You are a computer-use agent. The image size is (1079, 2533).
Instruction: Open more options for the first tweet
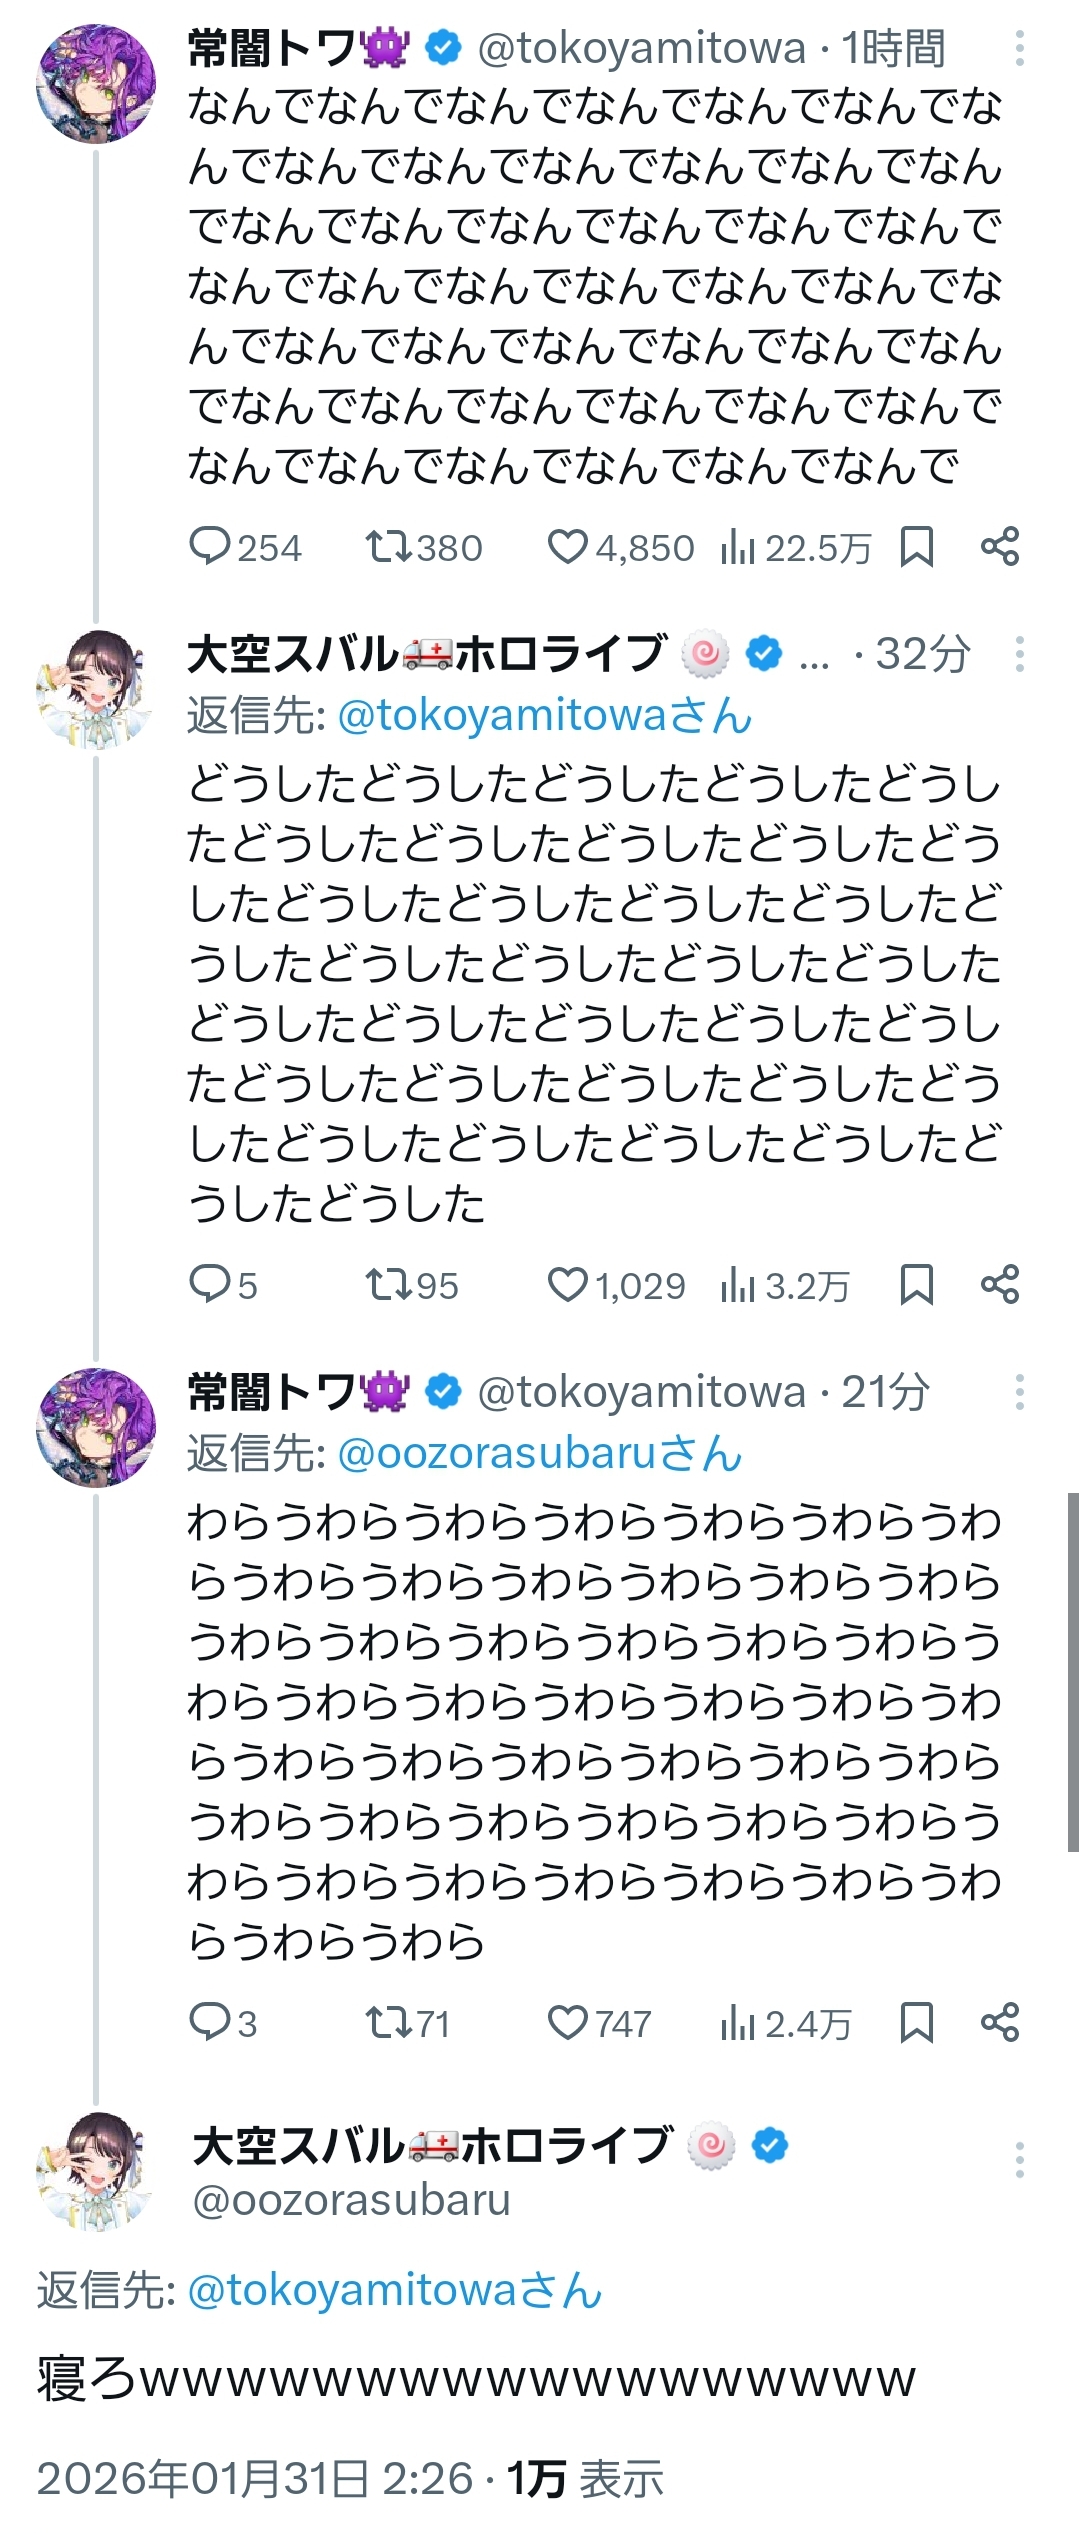coord(1019,48)
